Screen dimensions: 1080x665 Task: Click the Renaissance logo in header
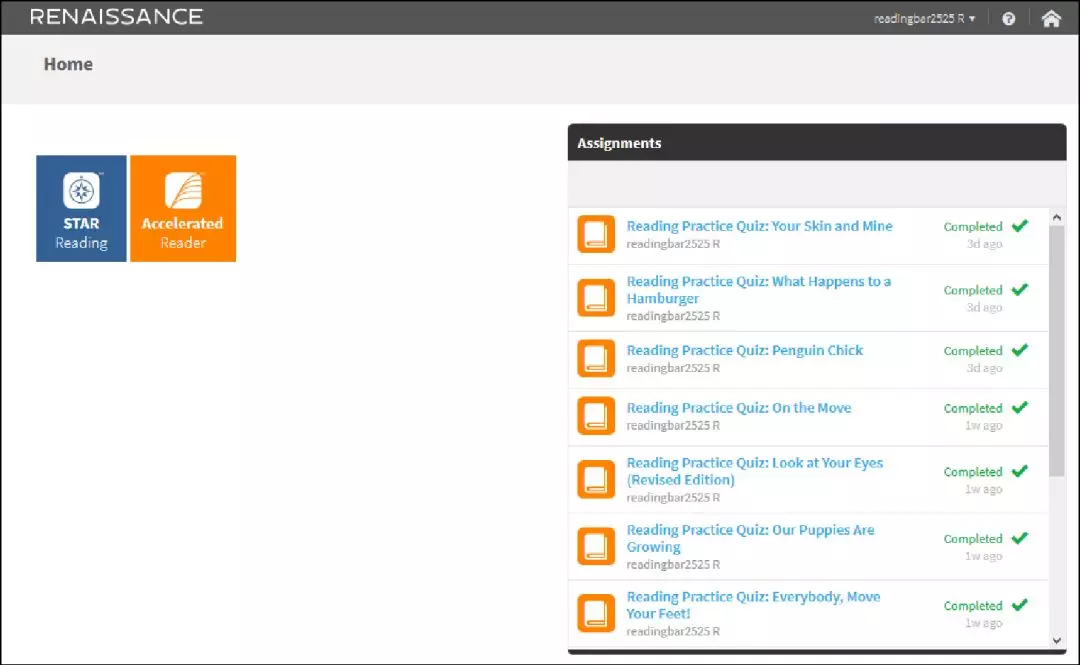[x=116, y=17]
